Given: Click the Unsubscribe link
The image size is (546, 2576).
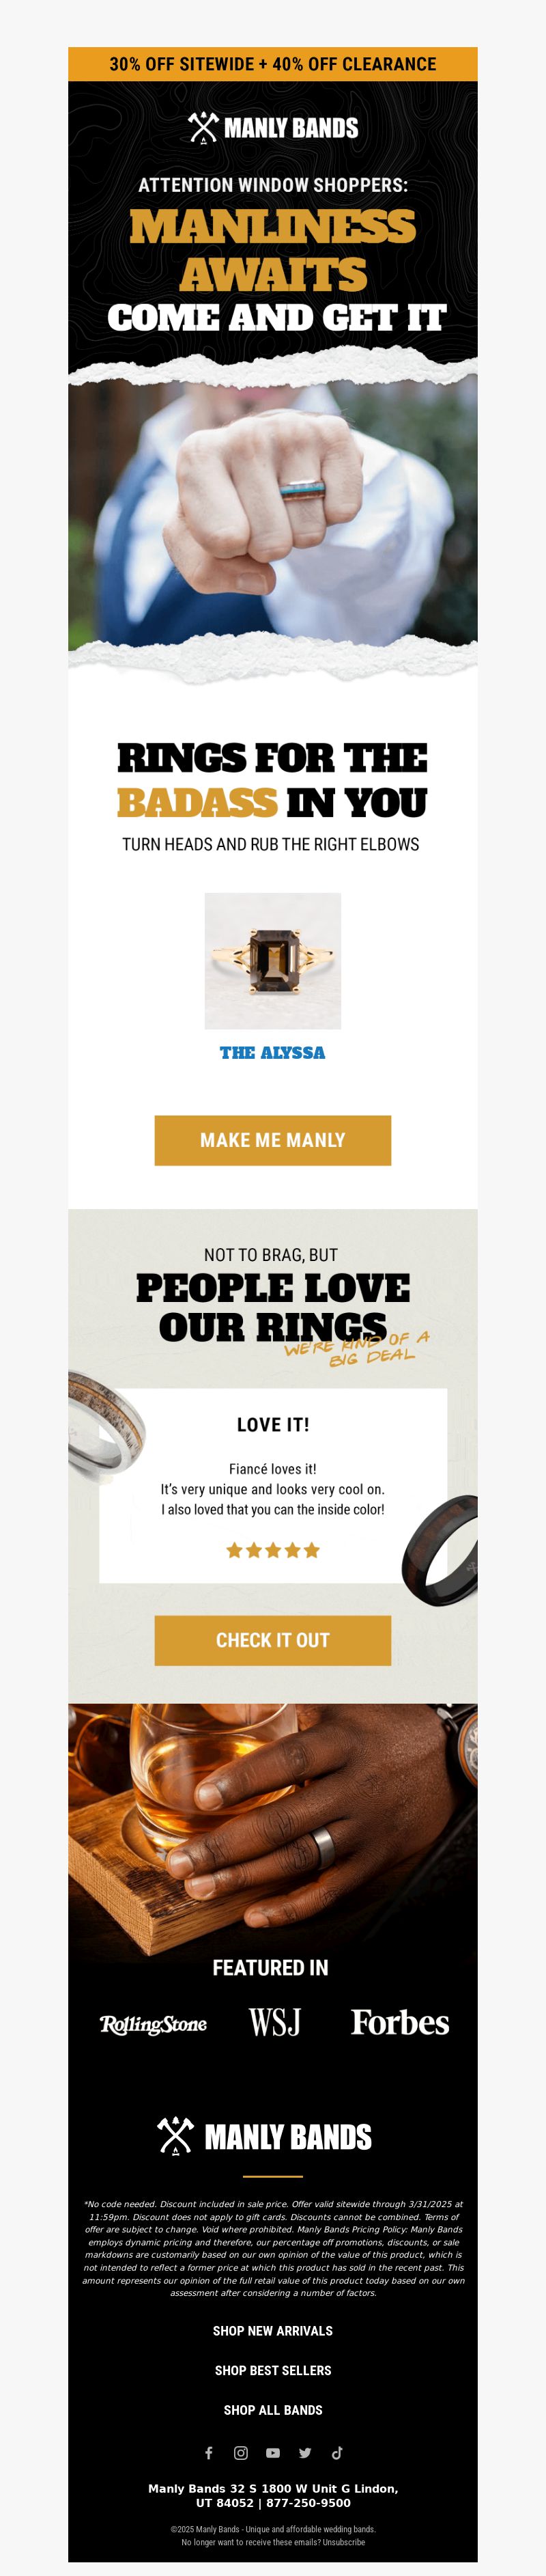Looking at the screenshot, I should click(x=344, y=2542).
